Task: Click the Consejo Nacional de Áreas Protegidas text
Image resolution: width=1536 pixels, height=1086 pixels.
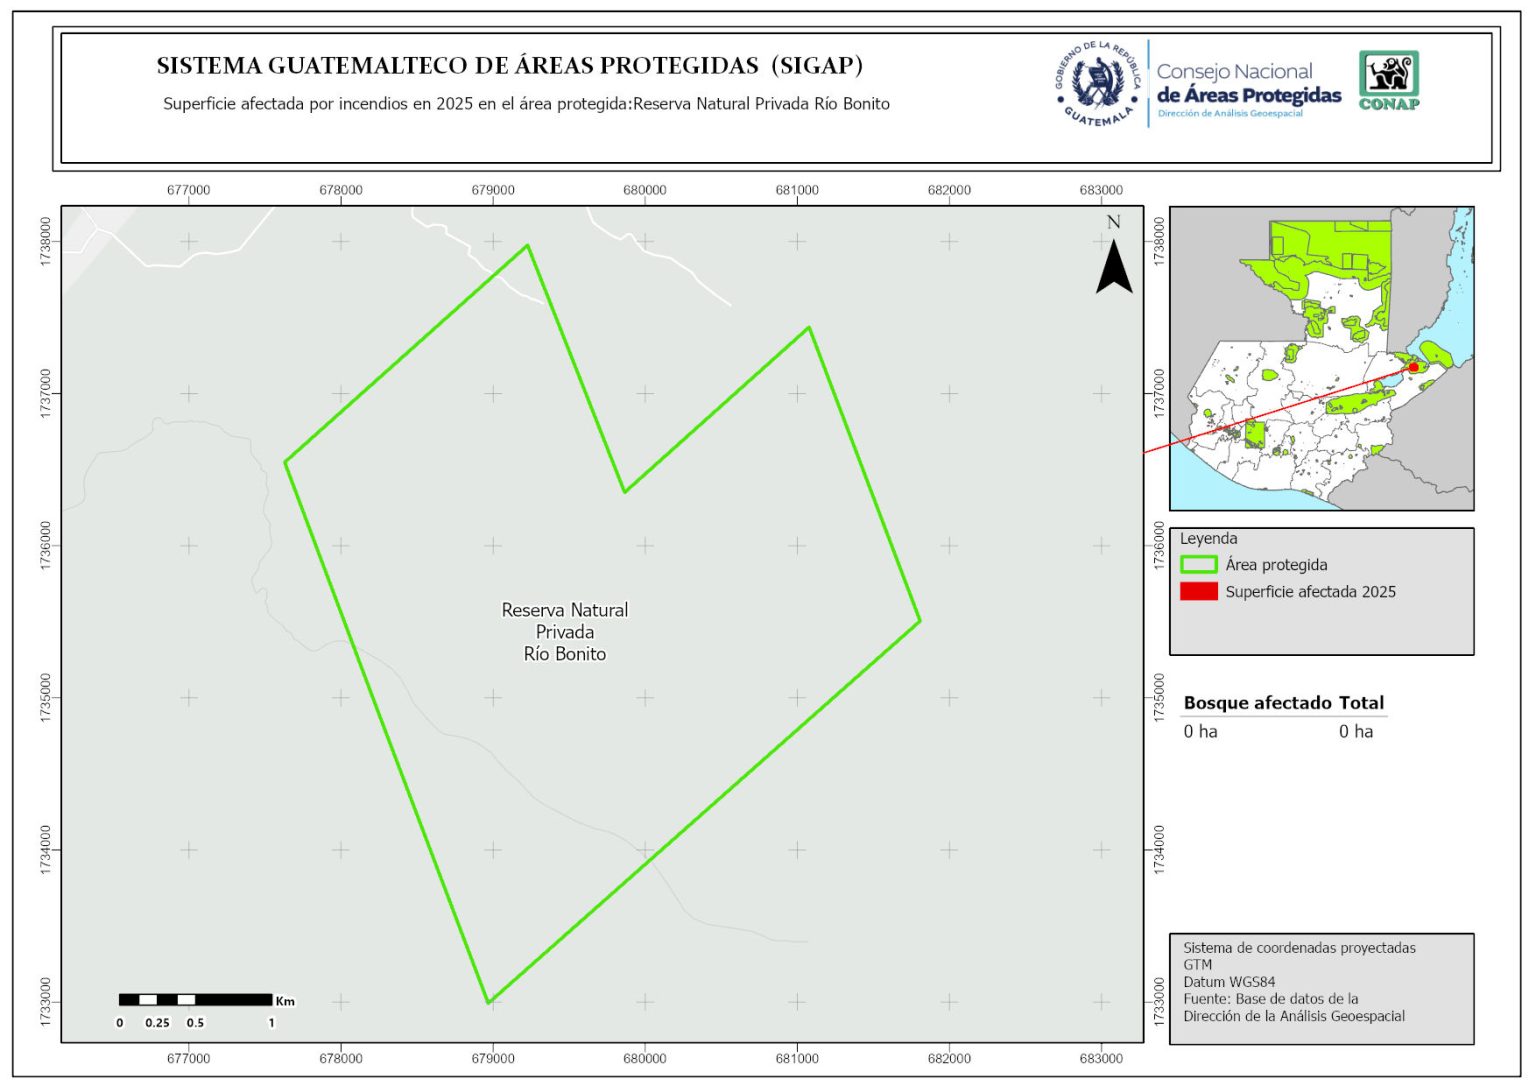Action: click(1248, 84)
